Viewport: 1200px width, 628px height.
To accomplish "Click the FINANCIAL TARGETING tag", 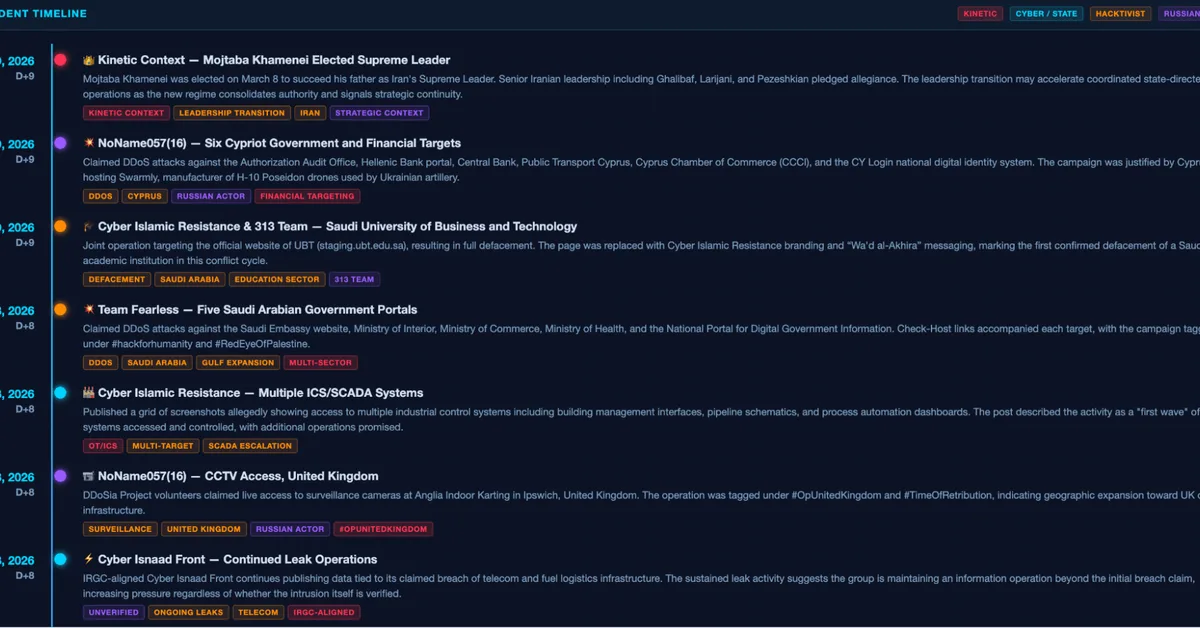I will coord(307,196).
